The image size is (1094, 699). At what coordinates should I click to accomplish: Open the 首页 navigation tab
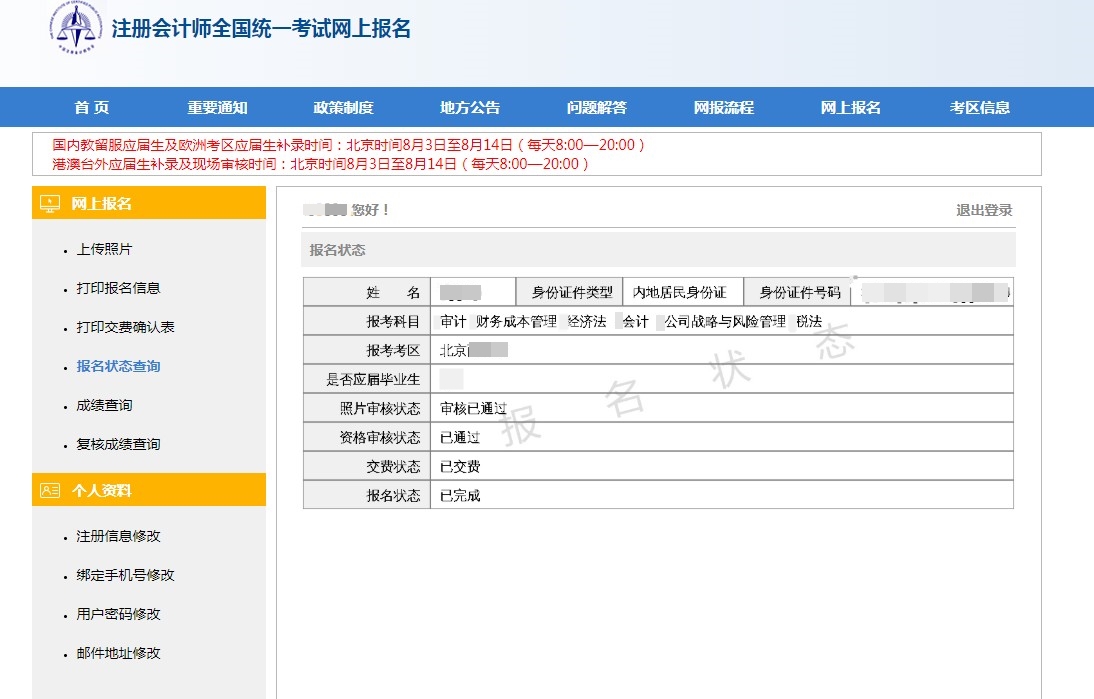pos(92,107)
